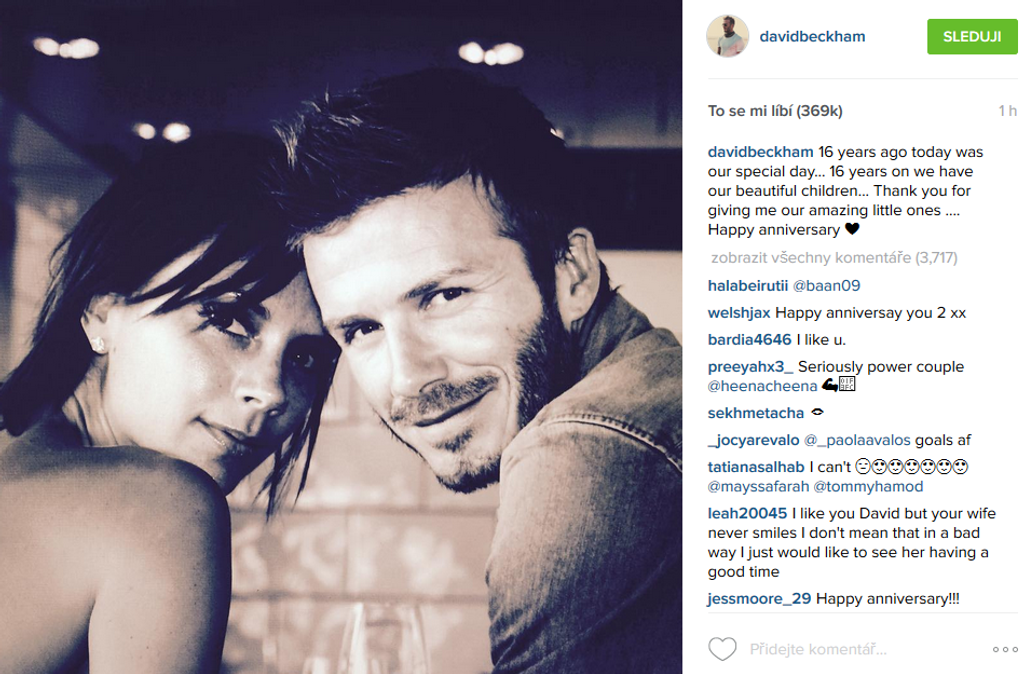Open the @heenacheena mention link
The height and width of the screenshot is (674, 1024).
(762, 386)
